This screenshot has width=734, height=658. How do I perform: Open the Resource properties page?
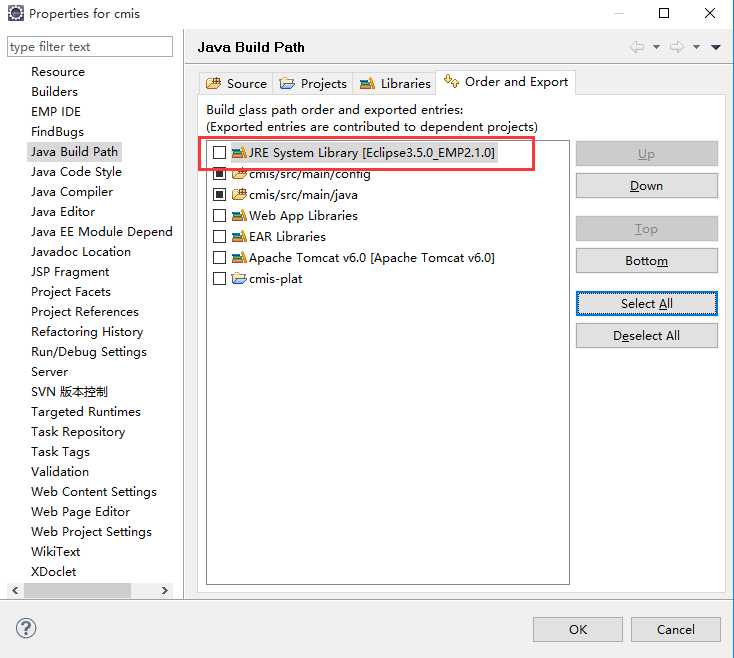[58, 72]
